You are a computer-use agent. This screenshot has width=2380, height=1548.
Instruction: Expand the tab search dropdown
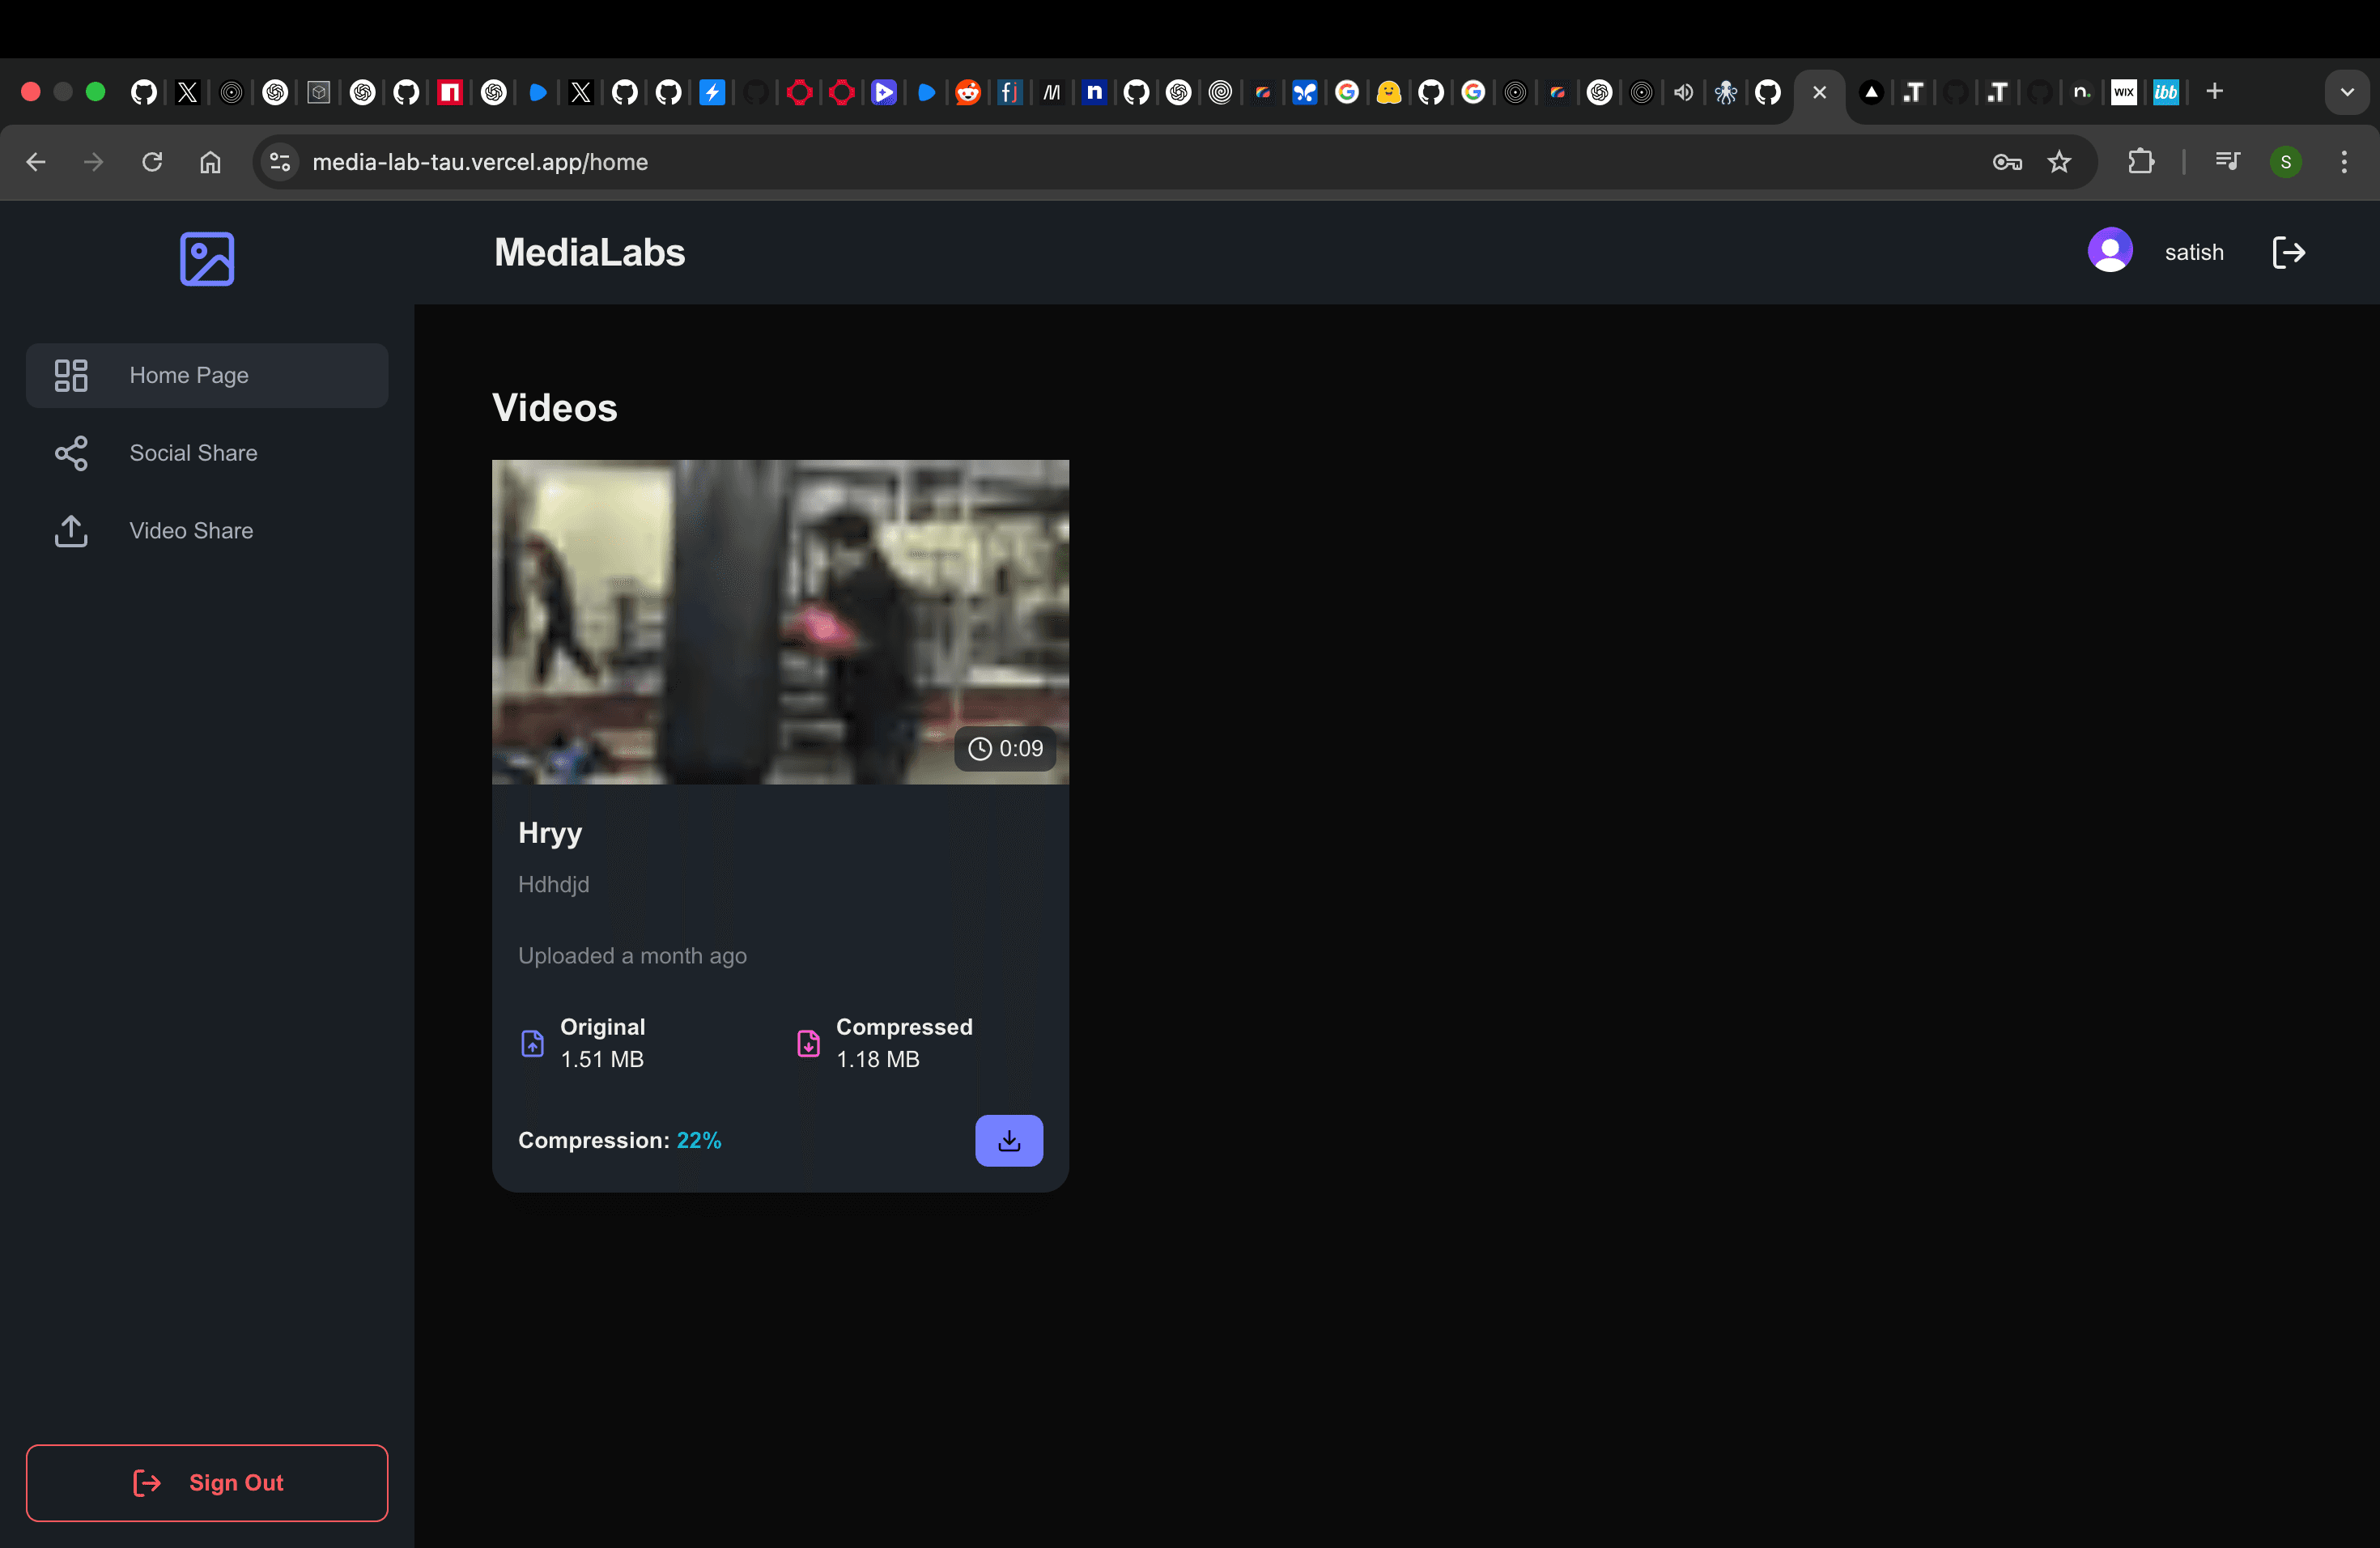tap(2346, 92)
